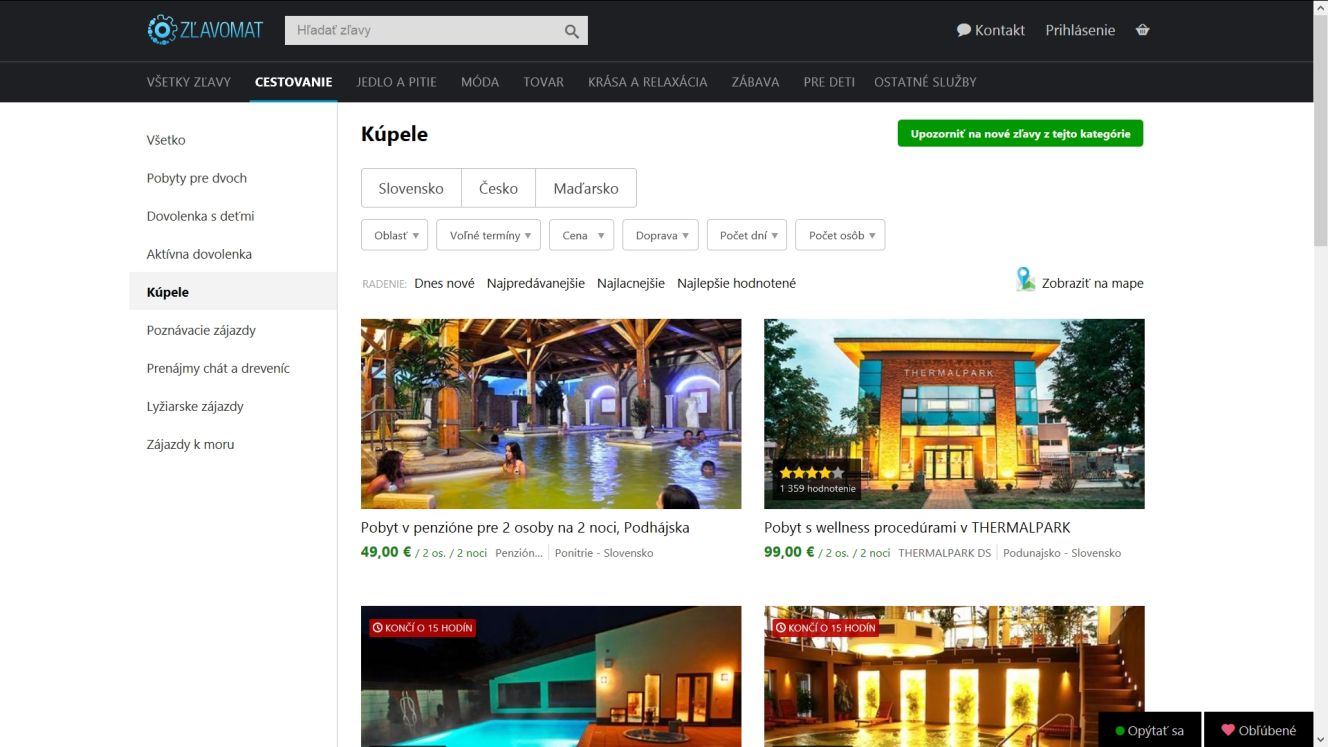Click 'THERMALPARK DS' provider text
This screenshot has height=747, width=1328.
coord(945,553)
